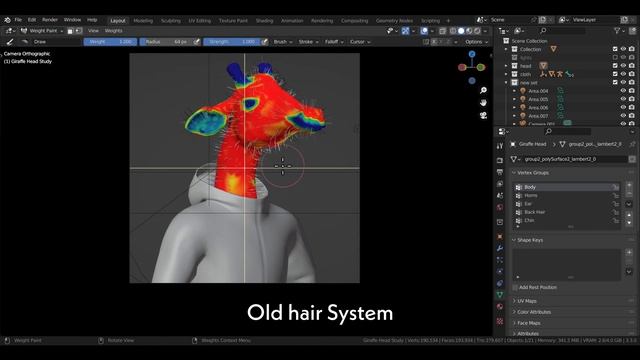Open Material properties tab icon
This screenshot has height=360, width=640.
click(x=500, y=307)
